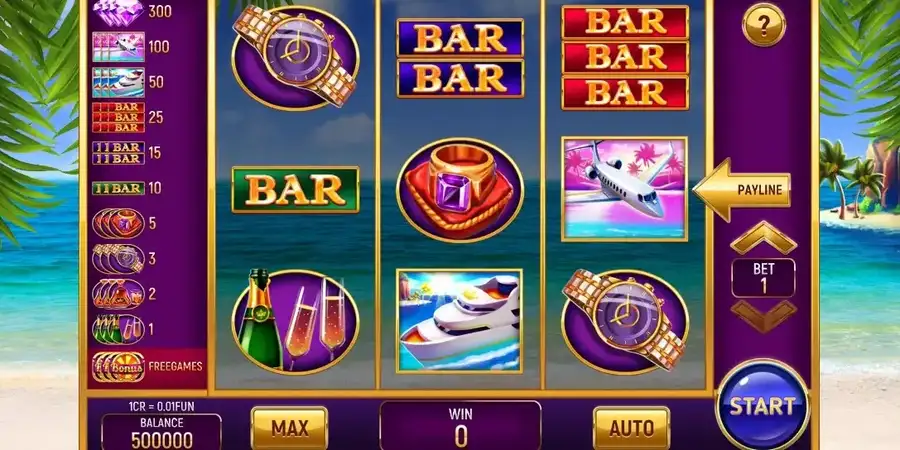Enable AUTO spin mode
This screenshot has width=900, height=450.
click(631, 428)
